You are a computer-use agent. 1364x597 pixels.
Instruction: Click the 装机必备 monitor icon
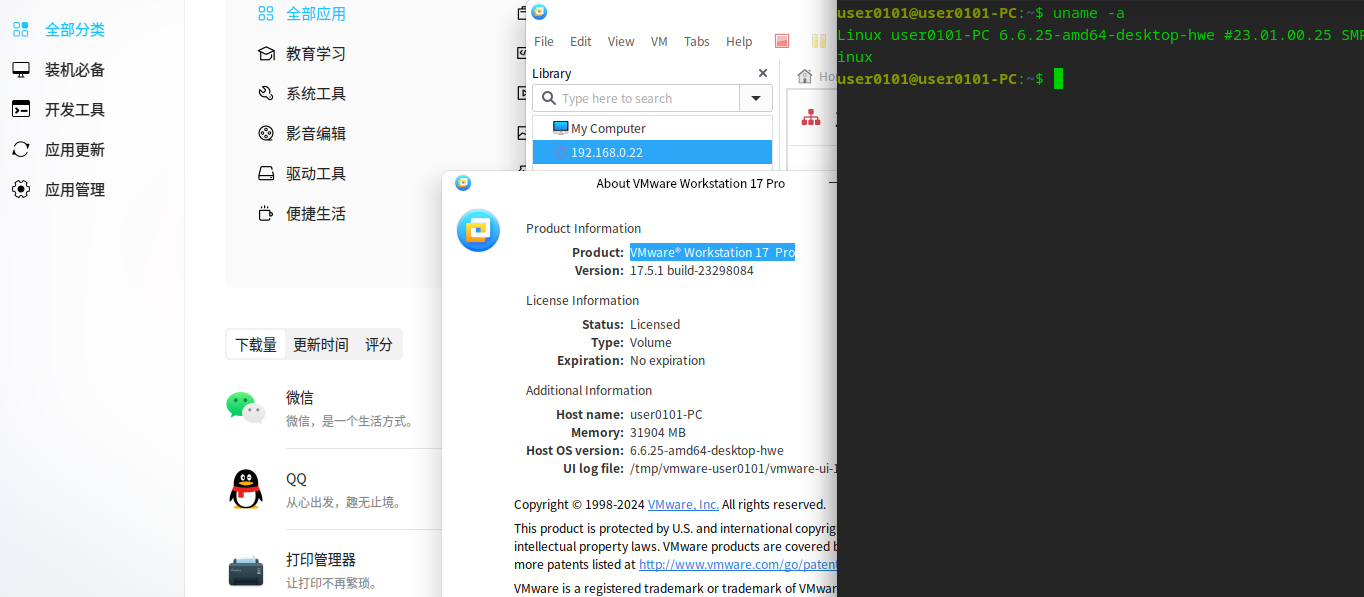[21, 70]
